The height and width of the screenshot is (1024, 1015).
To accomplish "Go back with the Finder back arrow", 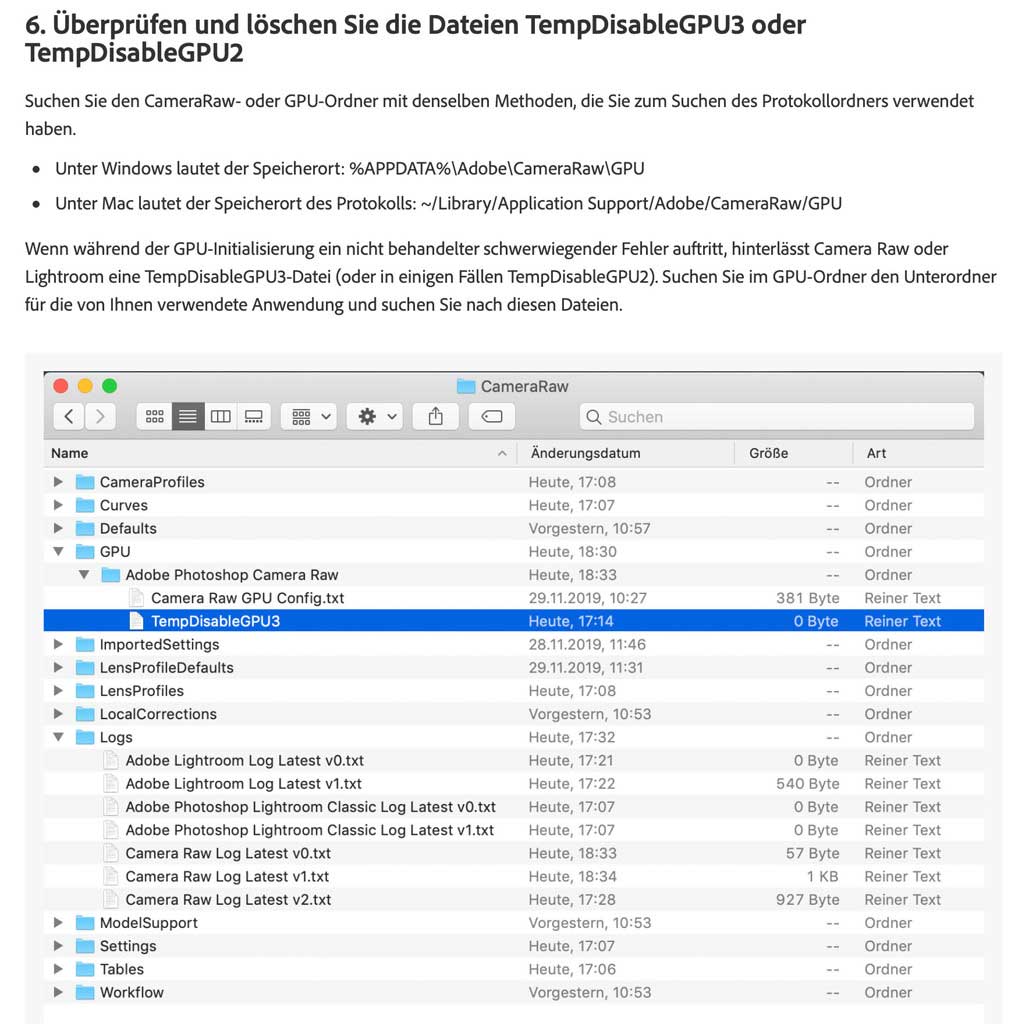I will 69,416.
